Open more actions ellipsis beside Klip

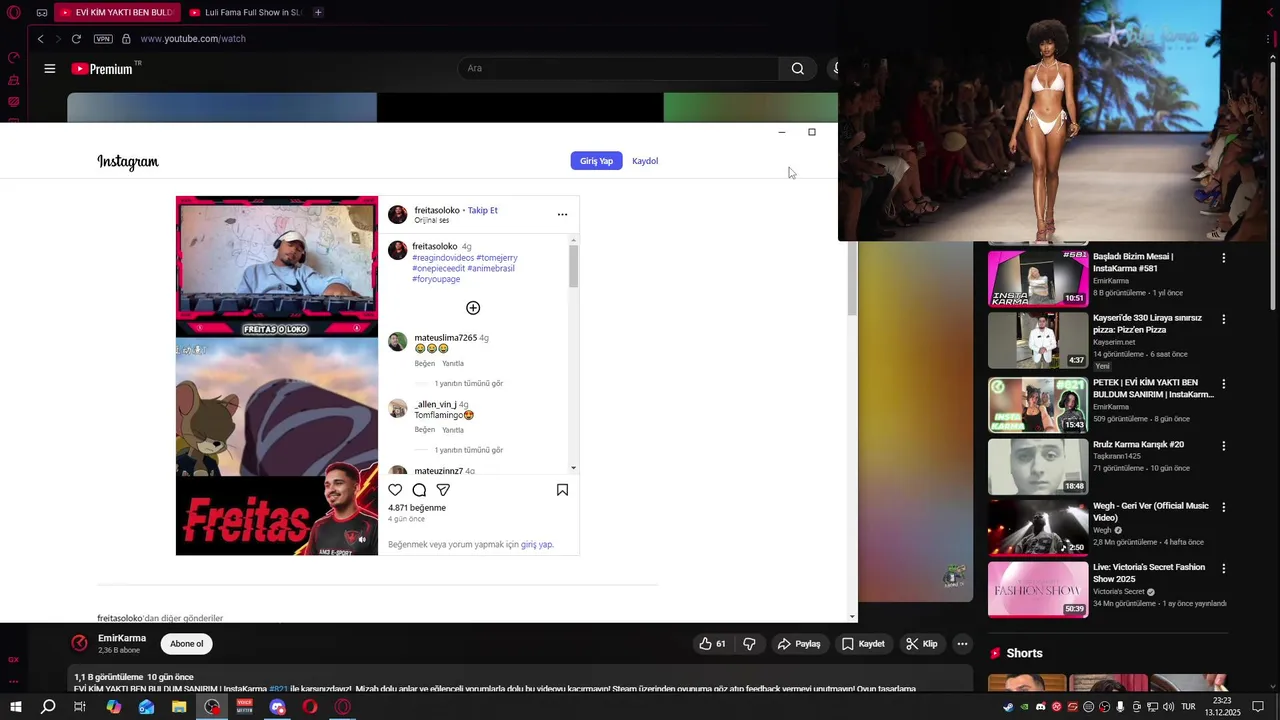(x=962, y=644)
